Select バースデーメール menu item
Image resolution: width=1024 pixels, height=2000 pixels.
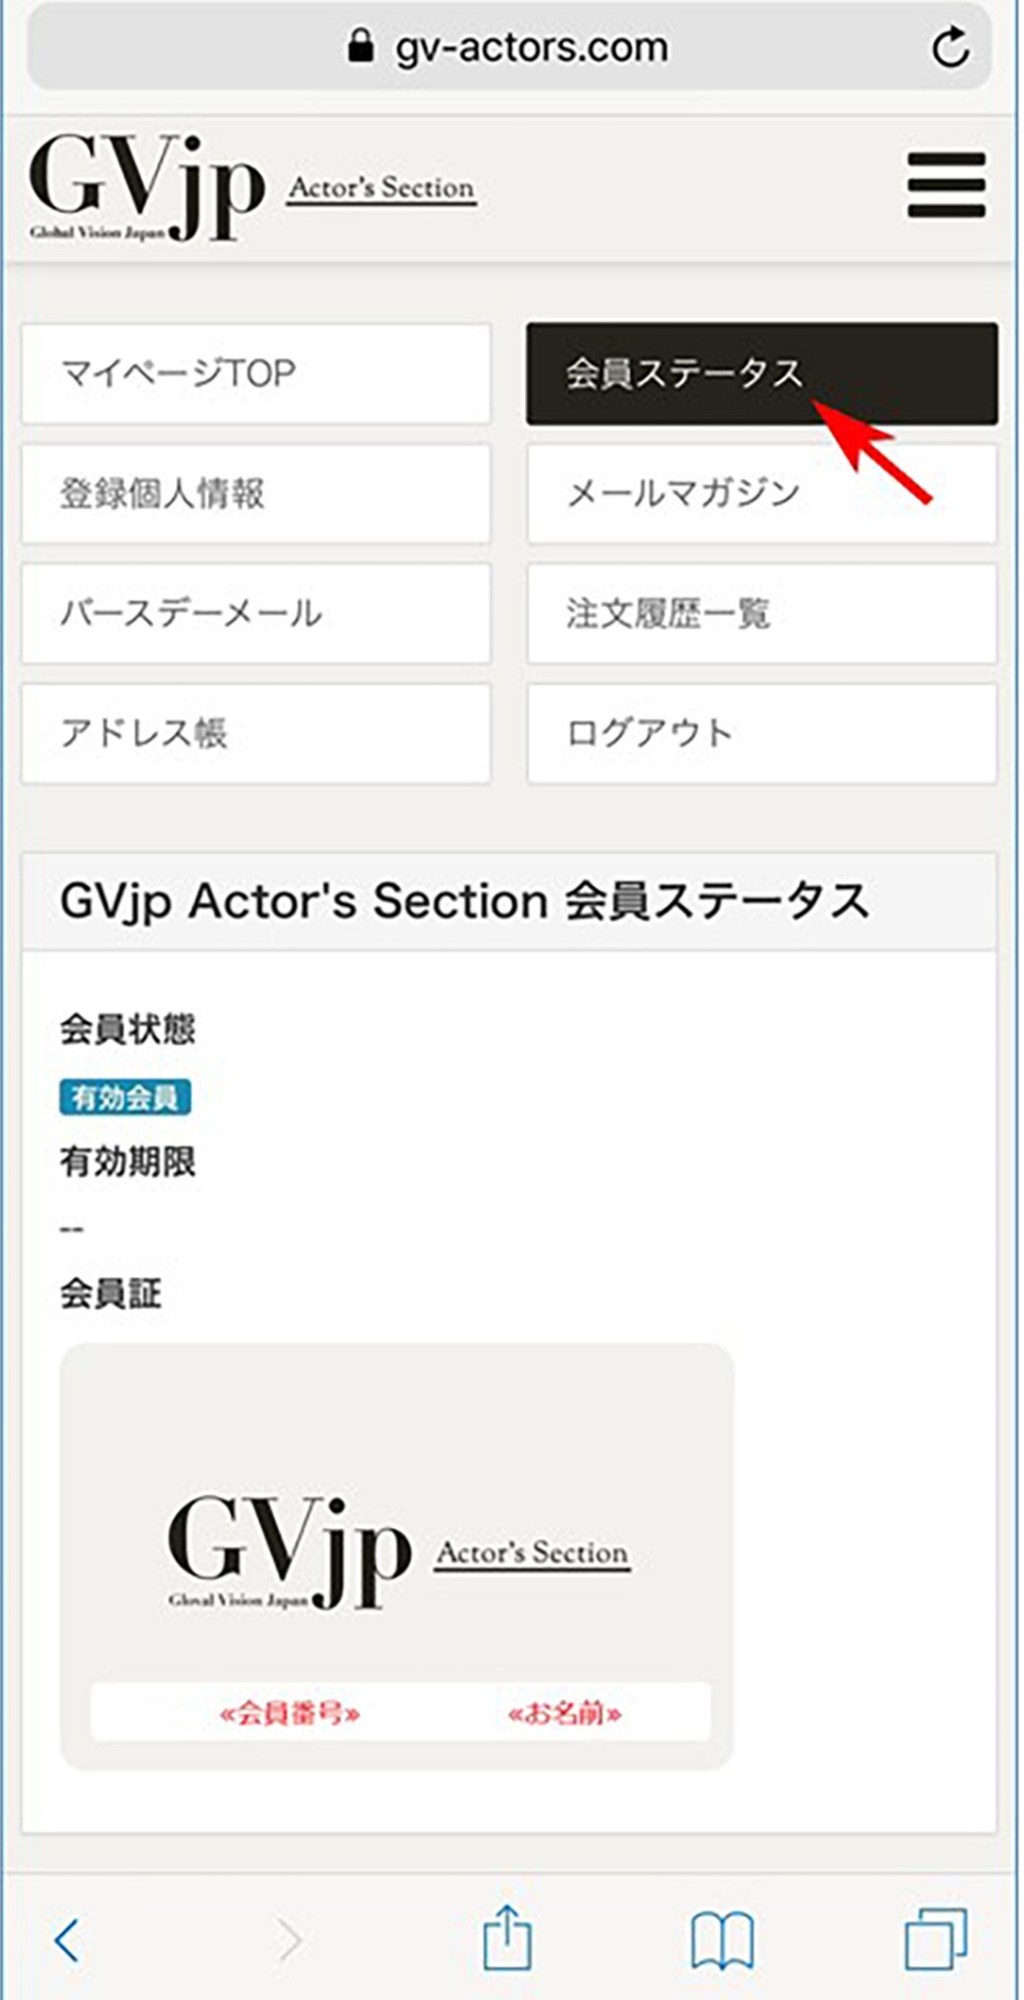point(256,613)
